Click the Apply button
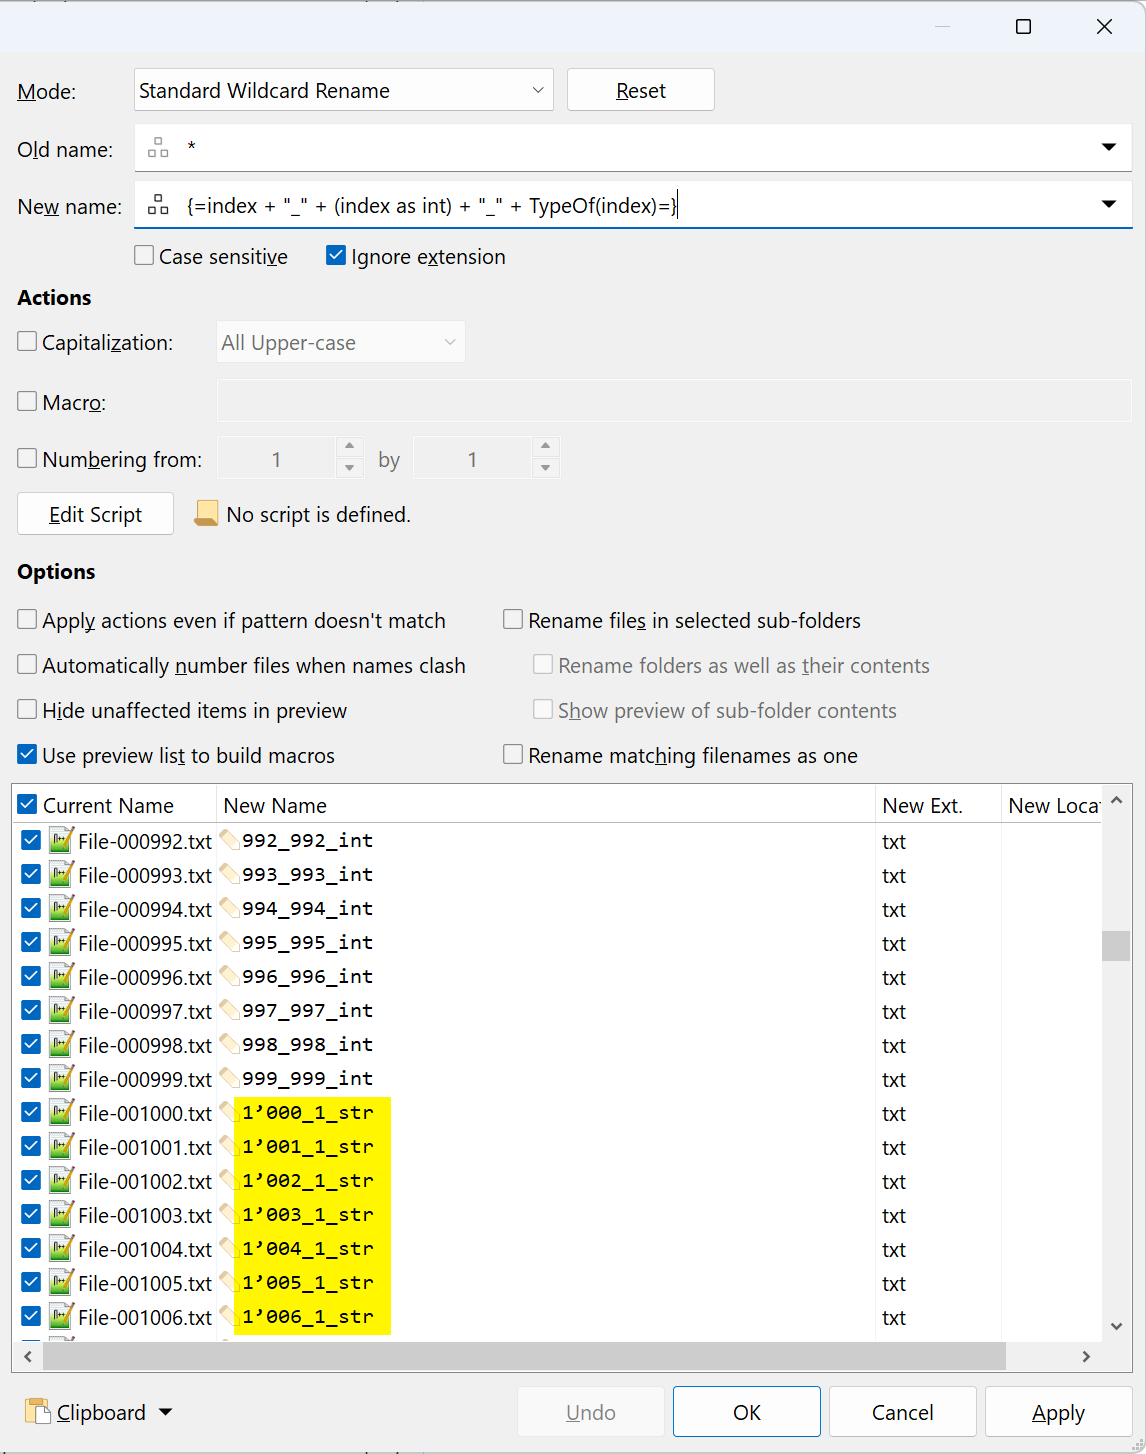The width and height of the screenshot is (1146, 1454). [x=1058, y=1412]
